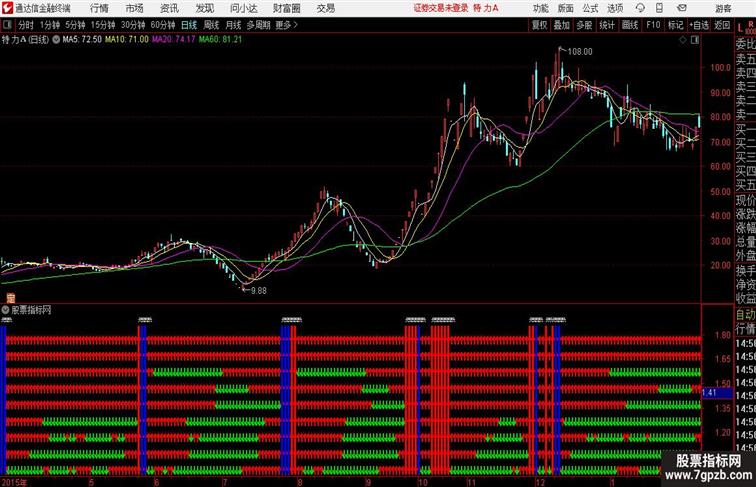Open the 版面 menu
Image resolution: width=756 pixels, height=487 pixels.
point(566,8)
